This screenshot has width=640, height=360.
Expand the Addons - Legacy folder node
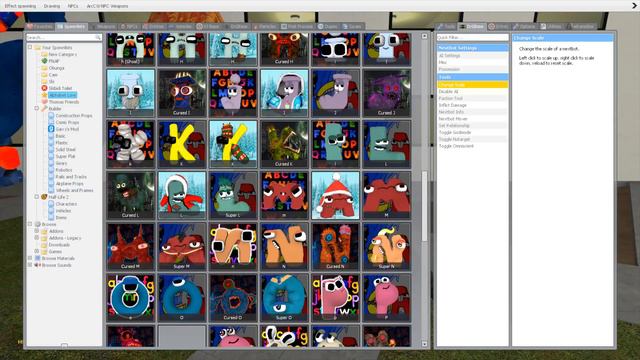(x=37, y=238)
